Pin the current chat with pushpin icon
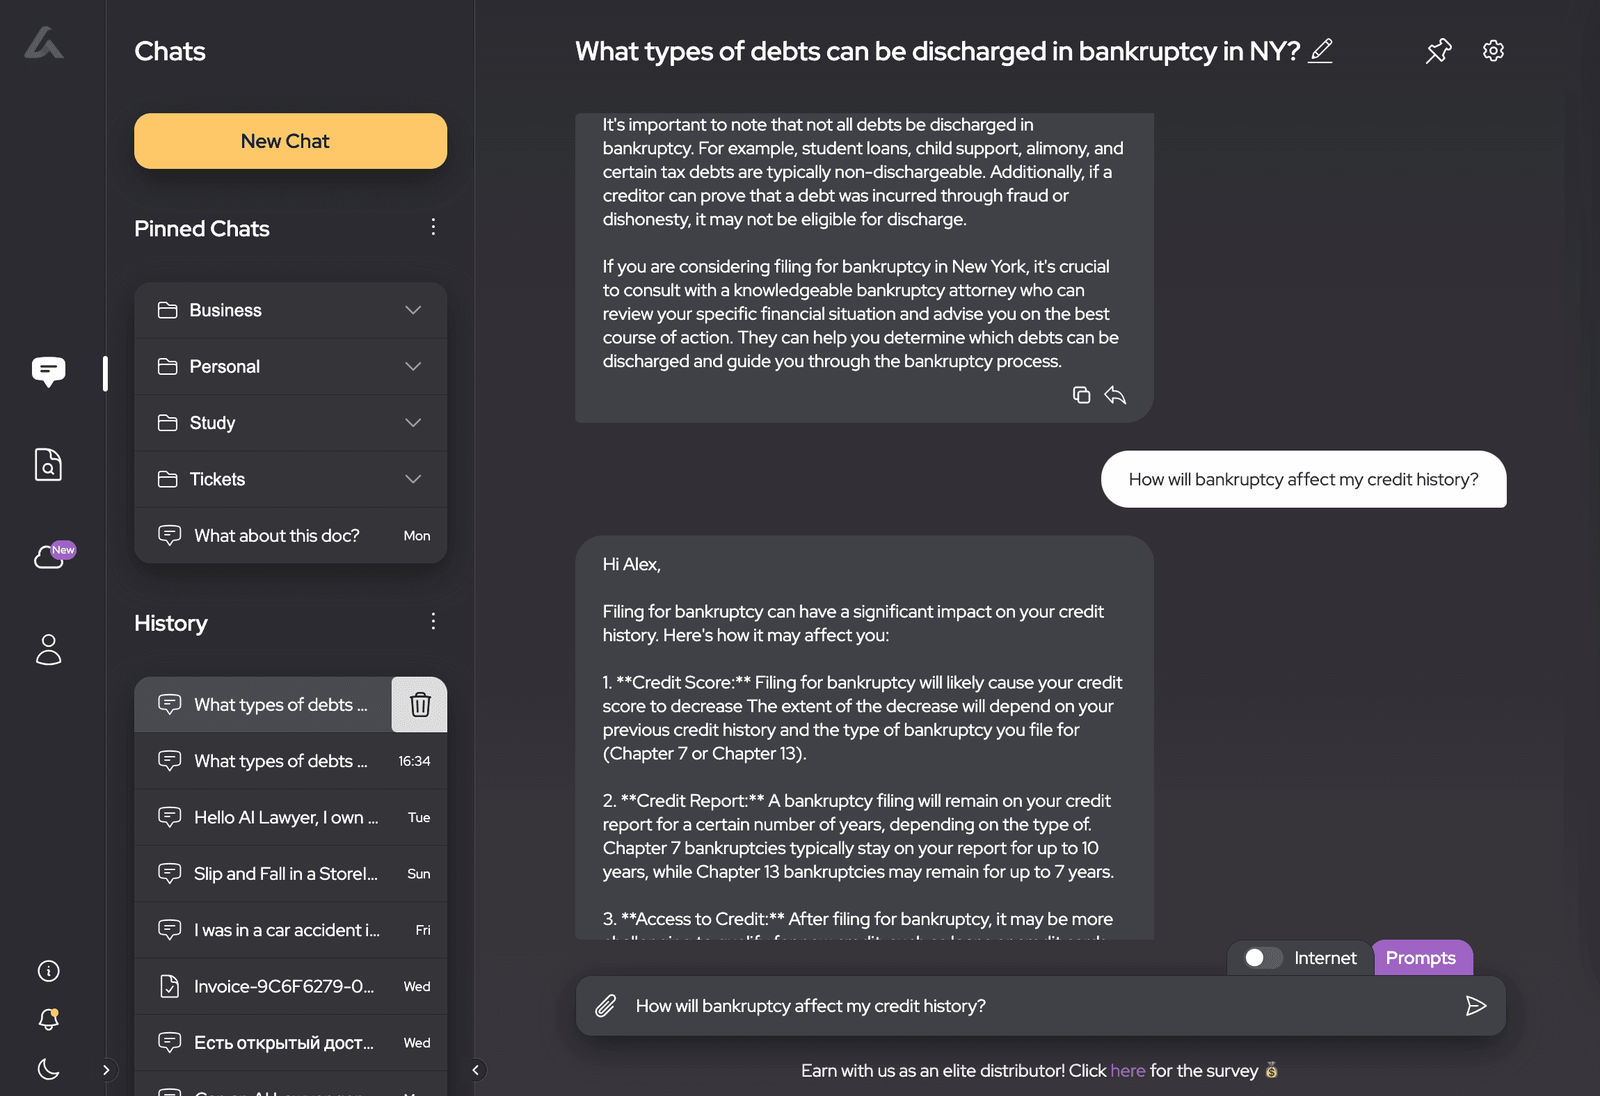The image size is (1600, 1096). [1438, 51]
